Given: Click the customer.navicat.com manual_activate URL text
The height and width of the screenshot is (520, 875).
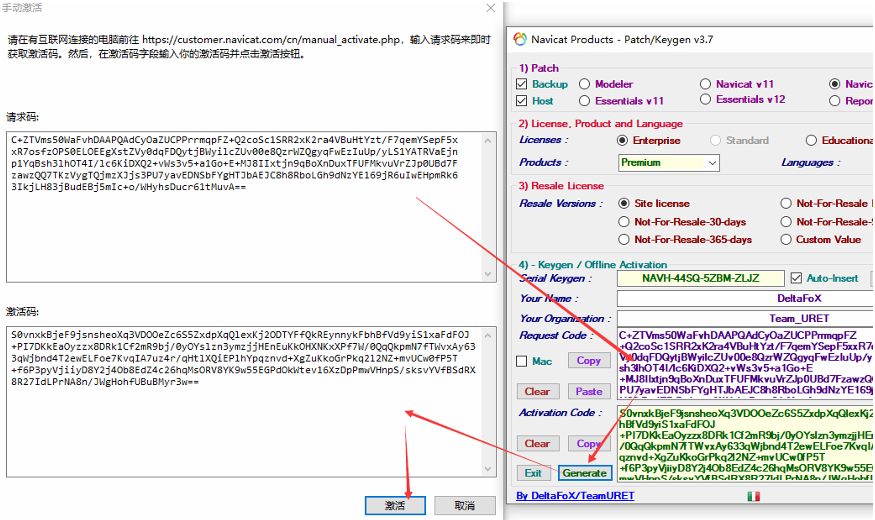Looking at the screenshot, I should click(271, 40).
